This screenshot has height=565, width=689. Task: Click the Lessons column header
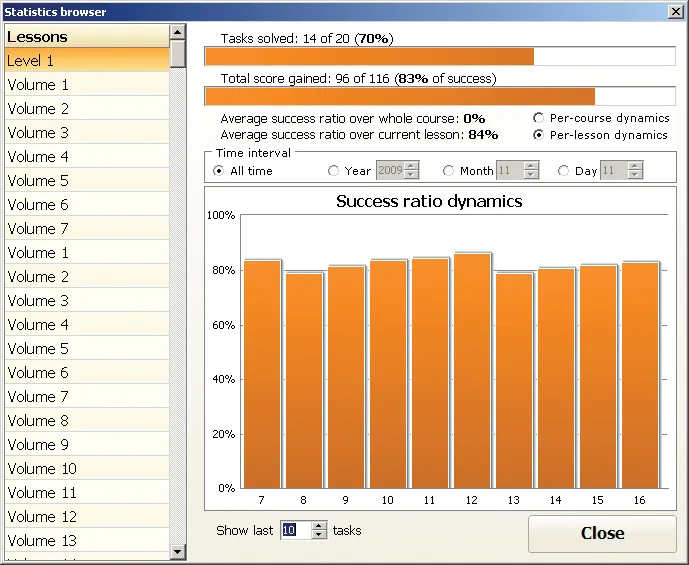[87, 36]
